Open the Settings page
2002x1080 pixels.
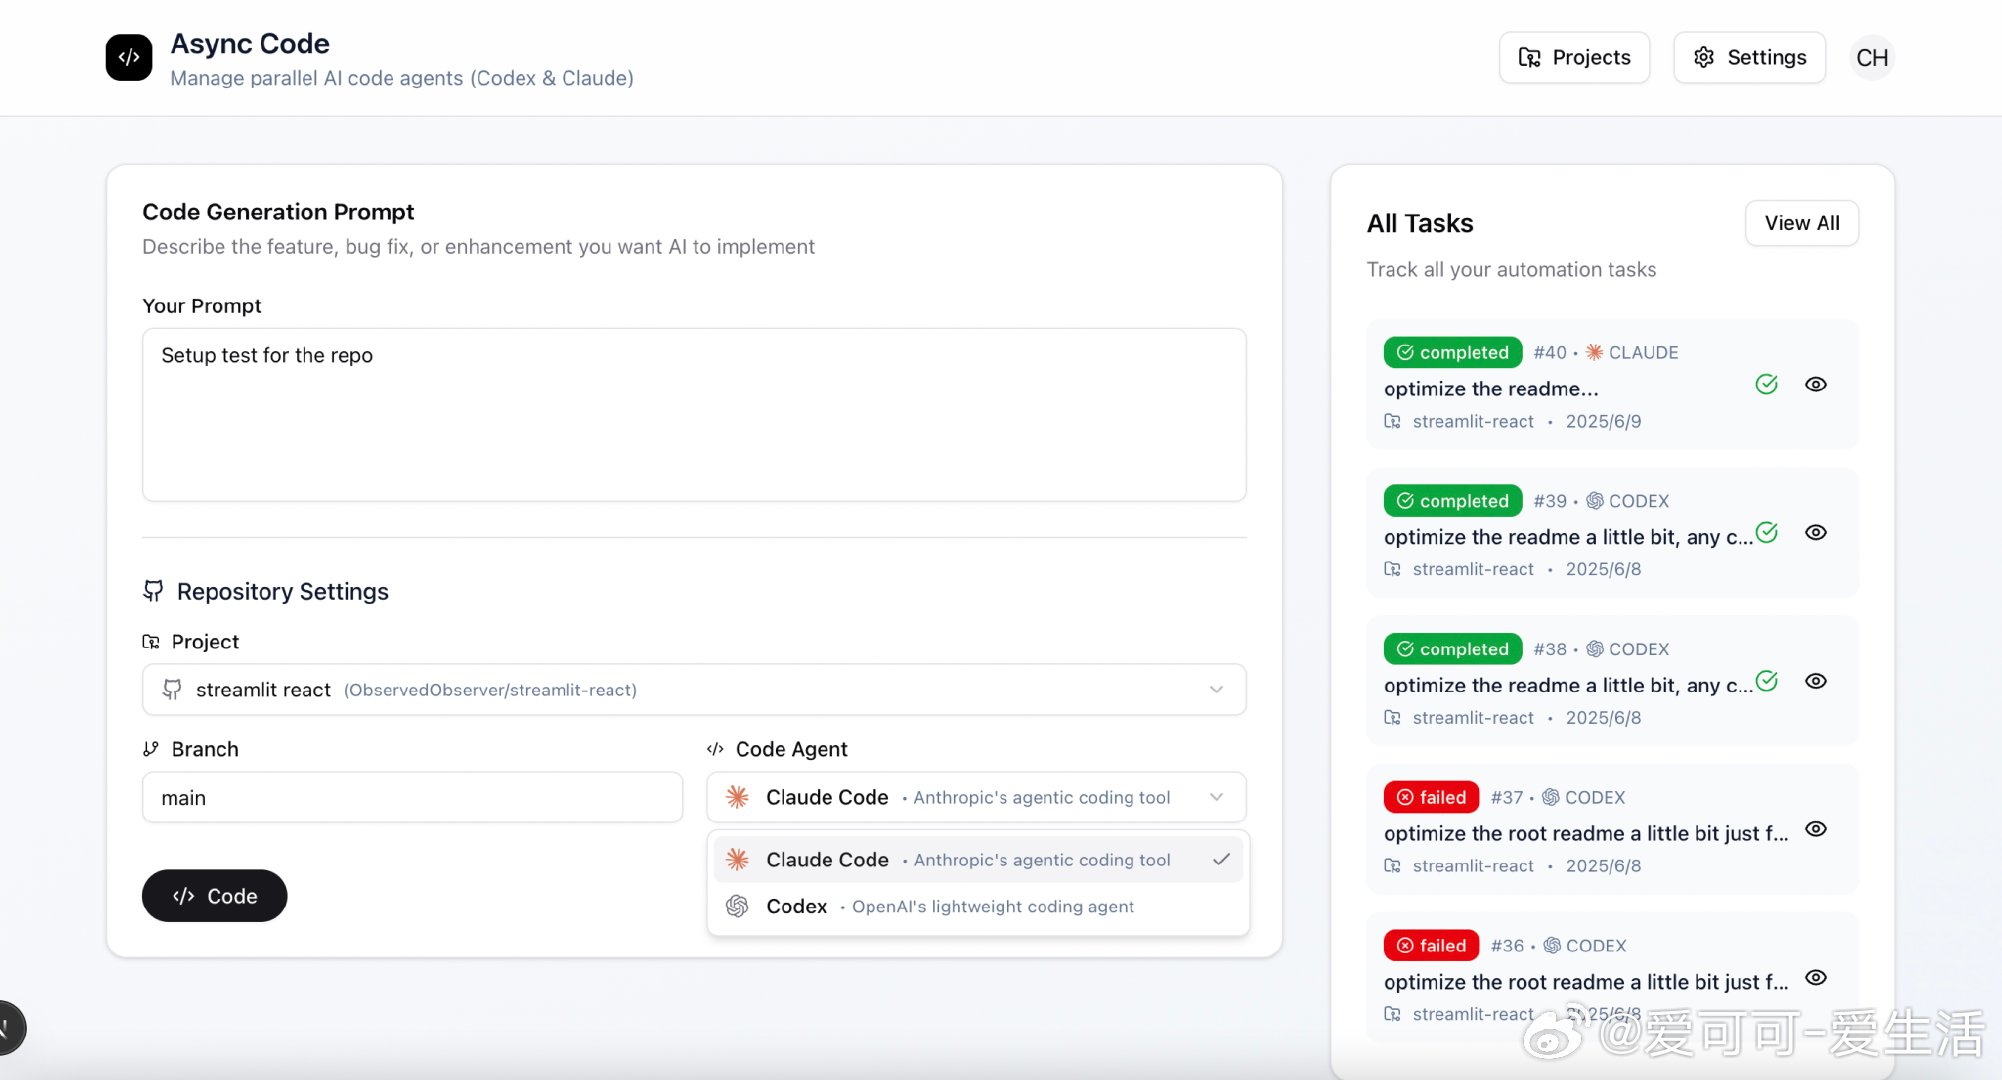pos(1749,57)
